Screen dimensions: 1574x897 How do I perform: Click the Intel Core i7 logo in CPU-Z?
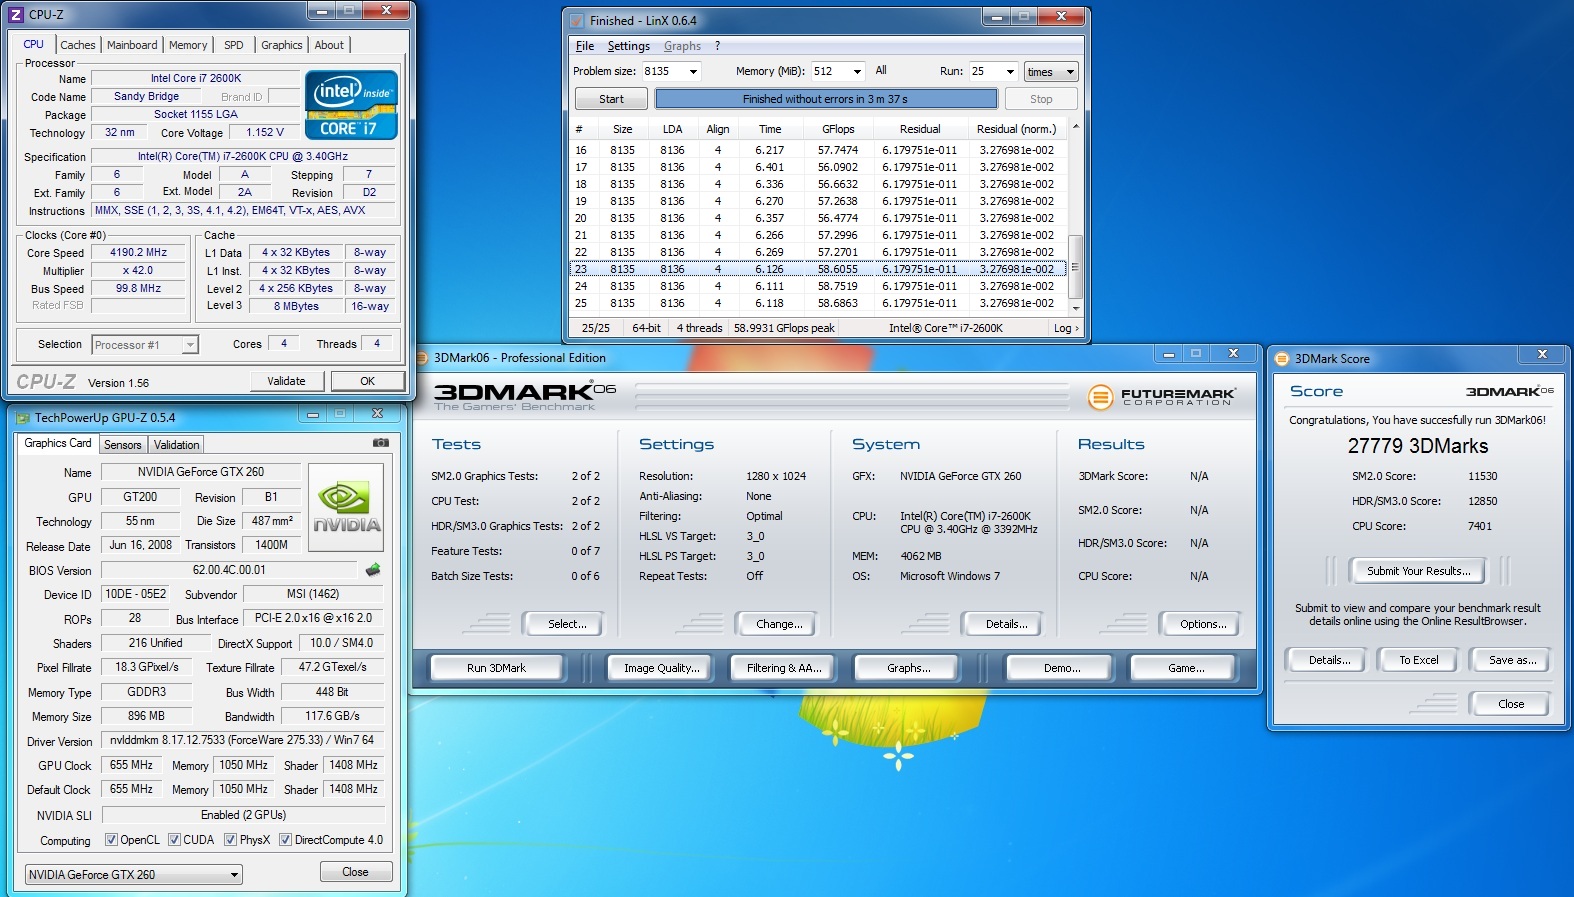pos(352,104)
